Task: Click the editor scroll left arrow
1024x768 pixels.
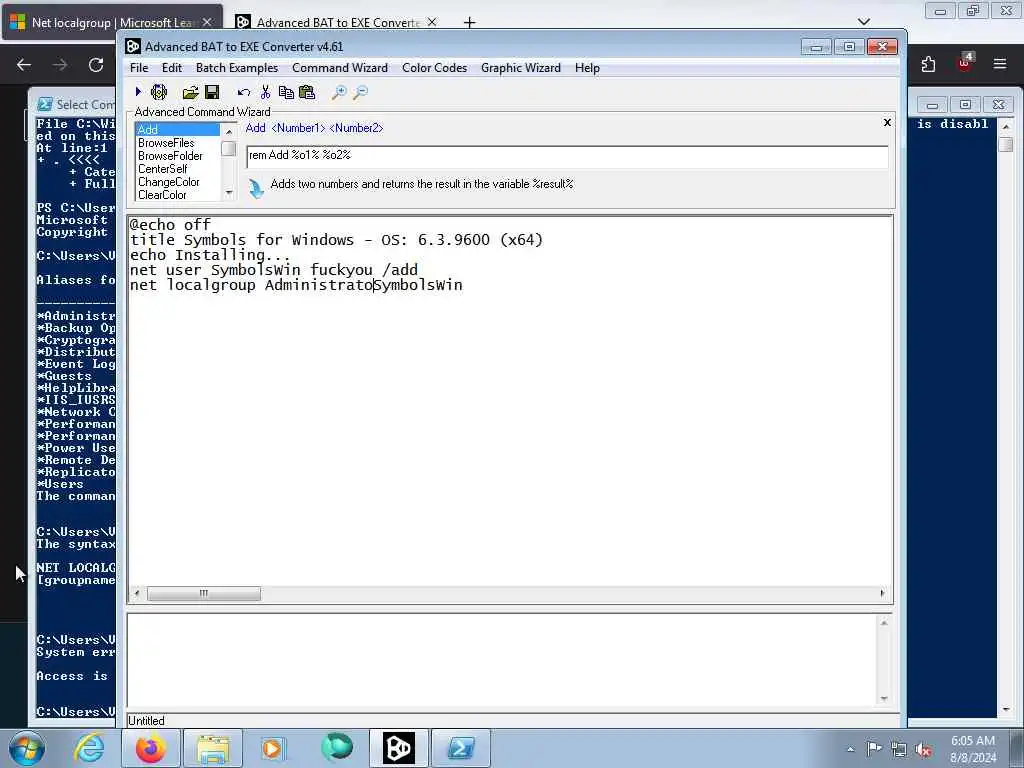Action: [x=136, y=594]
